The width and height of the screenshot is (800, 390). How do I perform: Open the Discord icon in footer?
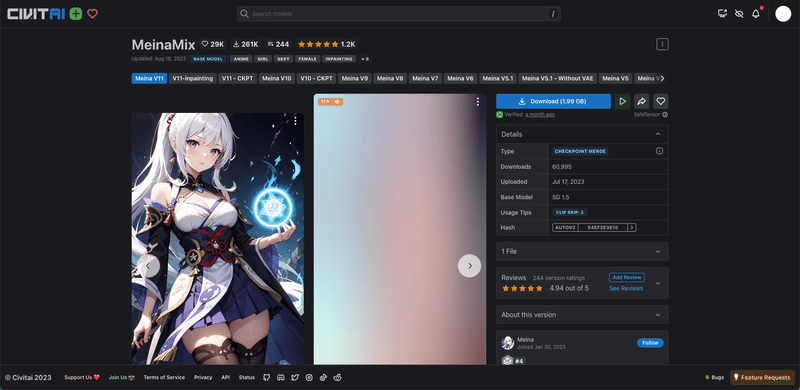(281, 378)
